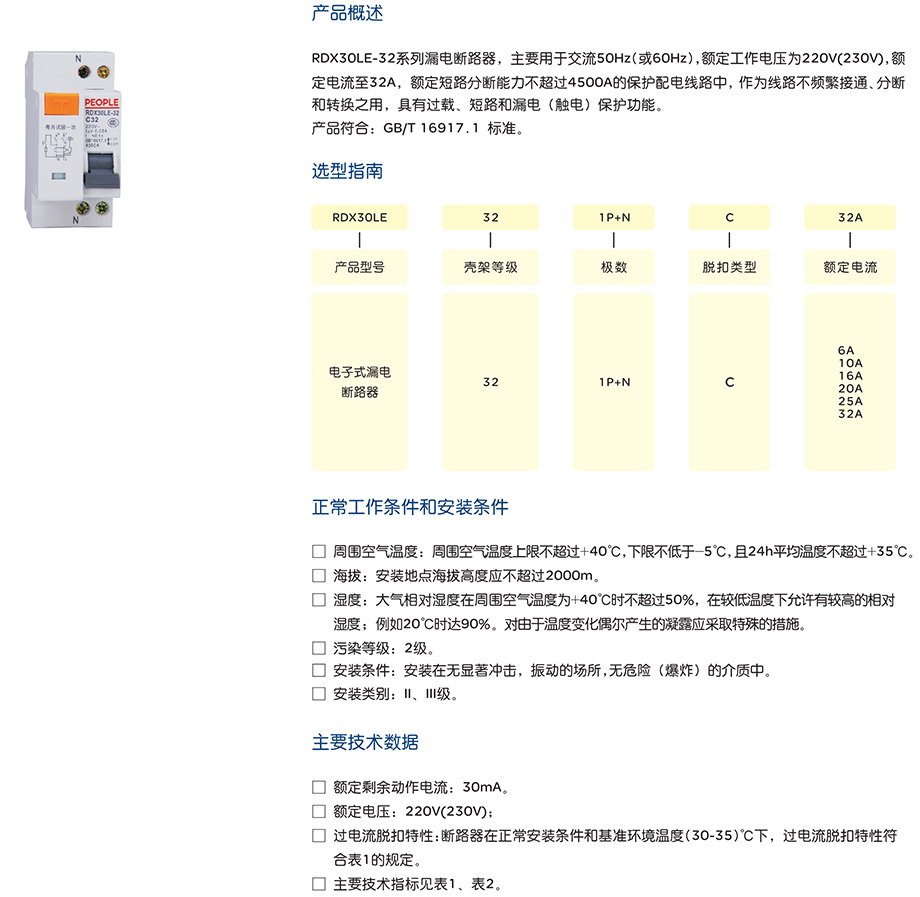The width and height of the screenshot is (920, 897).
Task: Select the RDX30LE model code box
Action: (359, 218)
